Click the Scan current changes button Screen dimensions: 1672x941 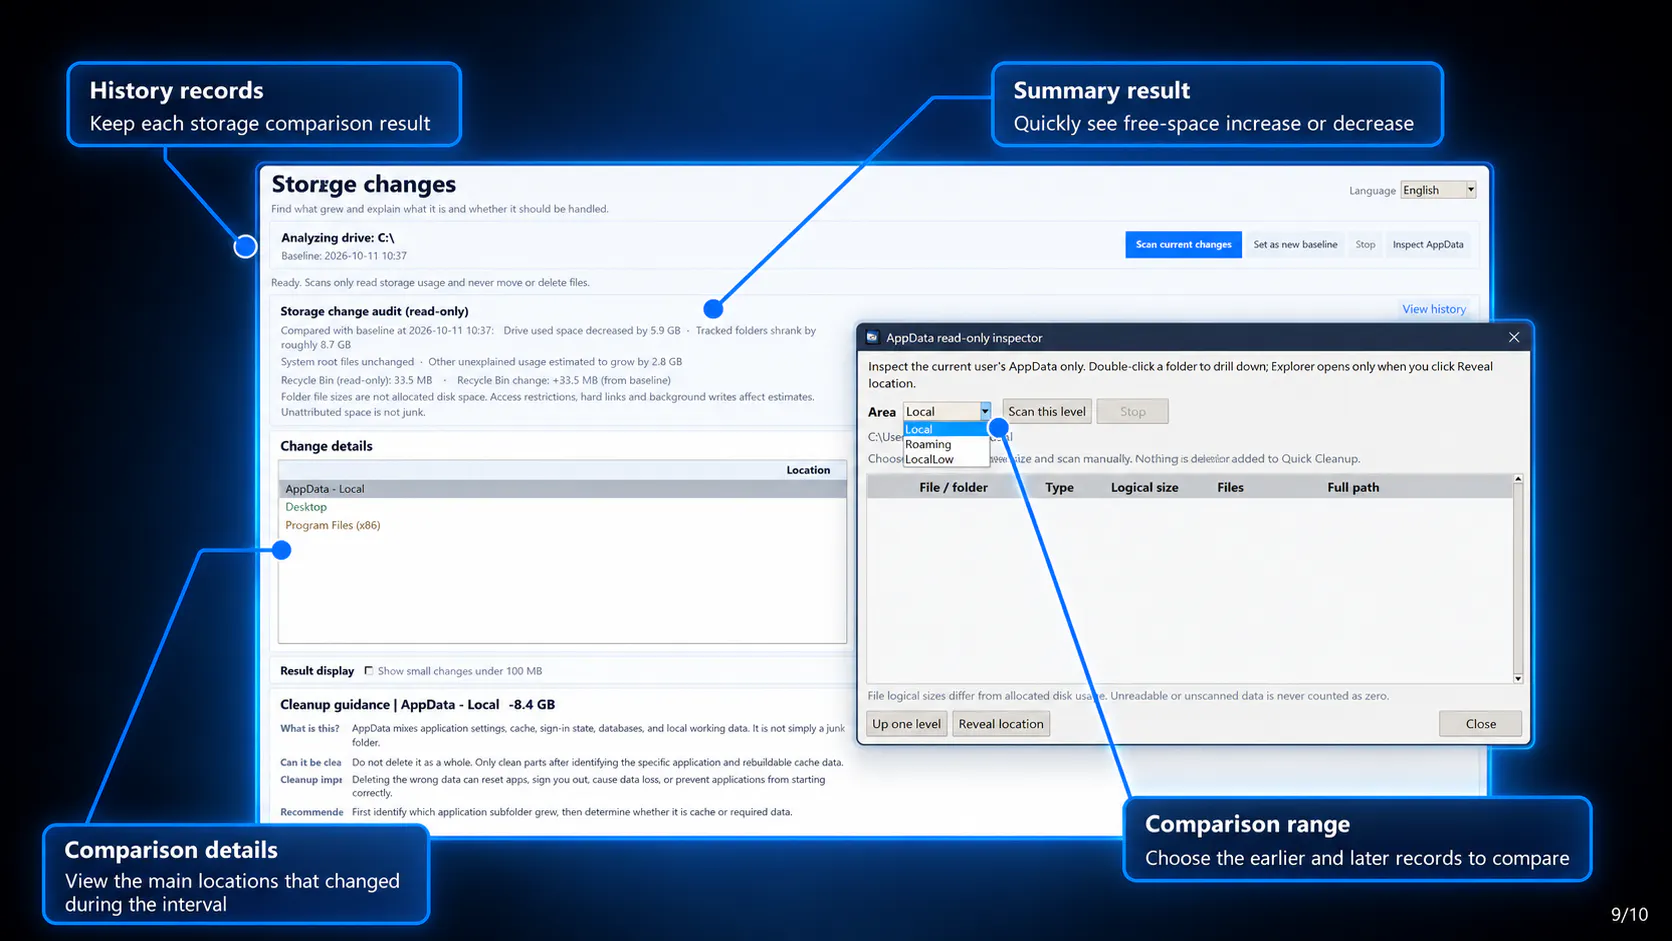[1183, 245]
